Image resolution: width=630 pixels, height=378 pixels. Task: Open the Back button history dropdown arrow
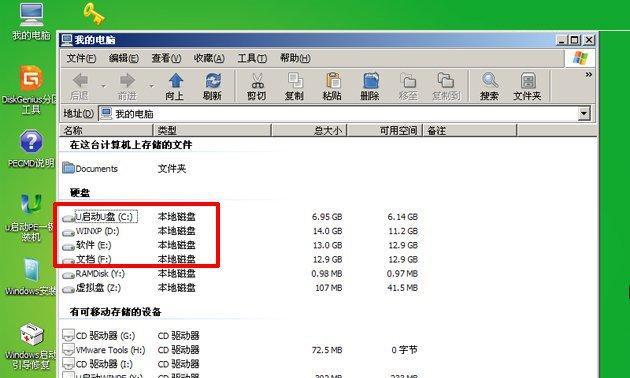pyautogui.click(x=104, y=86)
